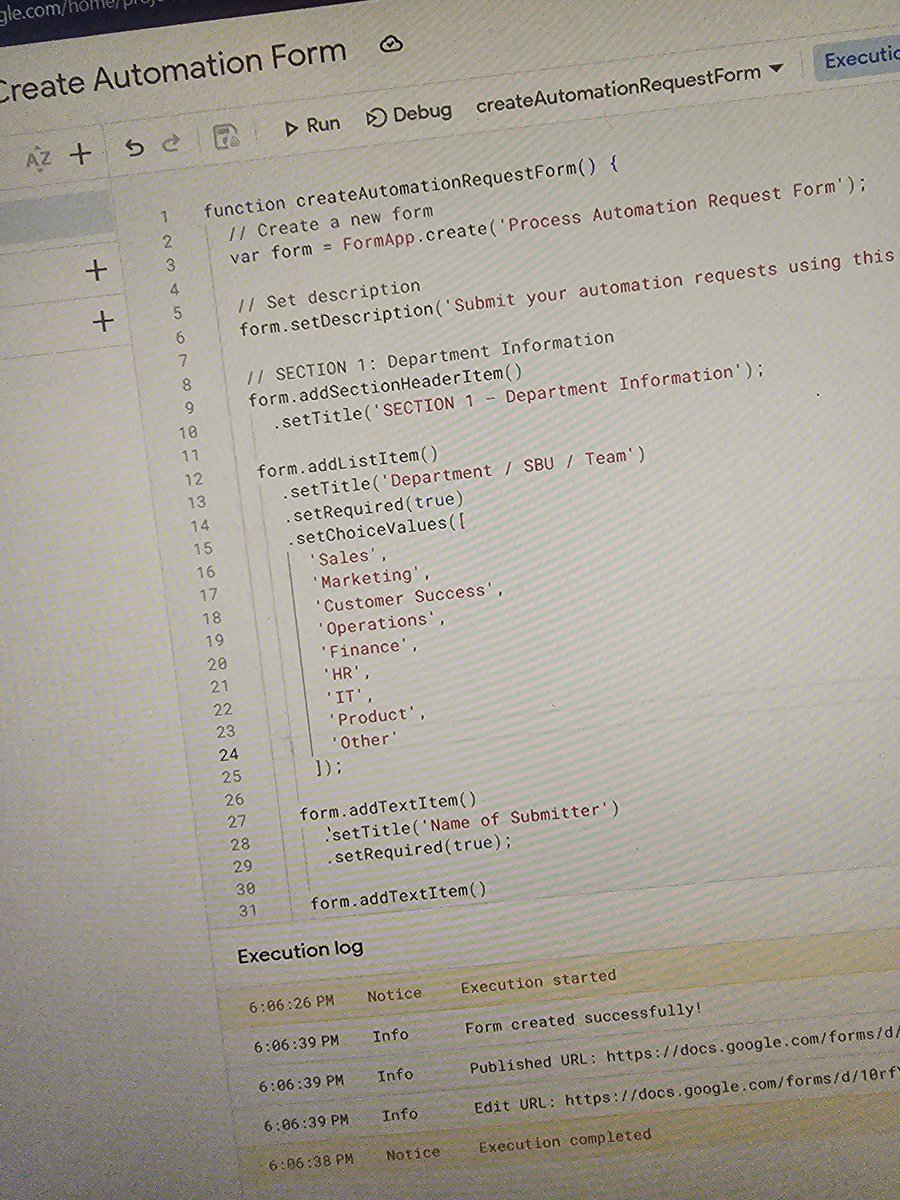Click the 6:06:26 PM timestamp
The height and width of the screenshot is (1200, 900).
[291, 1004]
